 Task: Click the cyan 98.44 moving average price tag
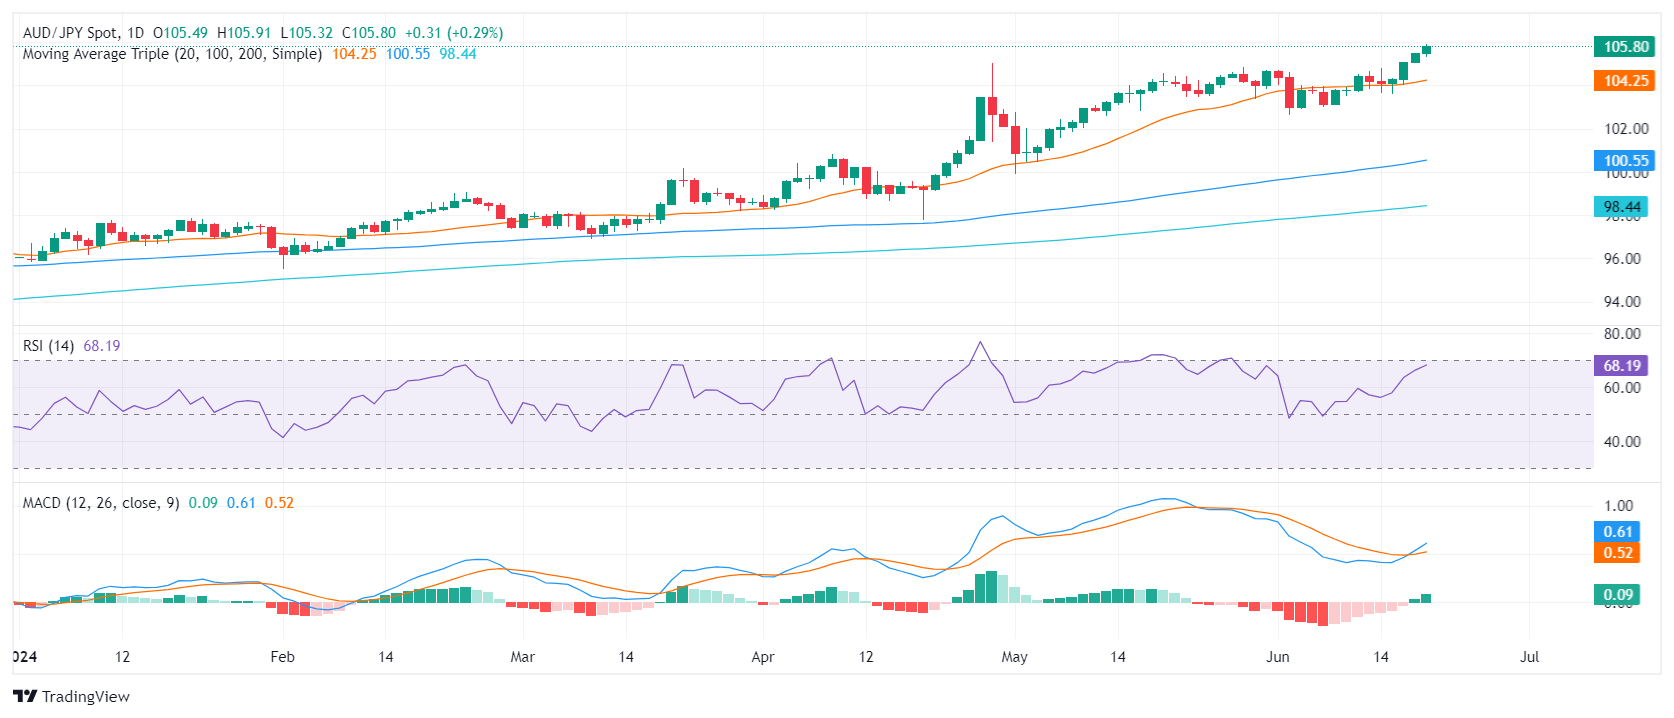point(1621,207)
